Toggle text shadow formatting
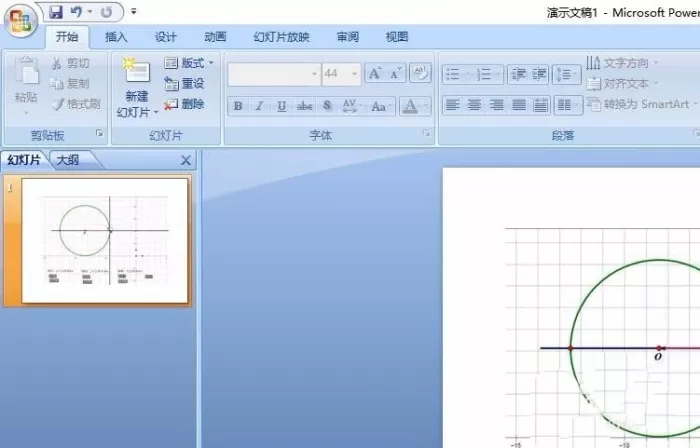700x448 pixels. click(x=327, y=106)
